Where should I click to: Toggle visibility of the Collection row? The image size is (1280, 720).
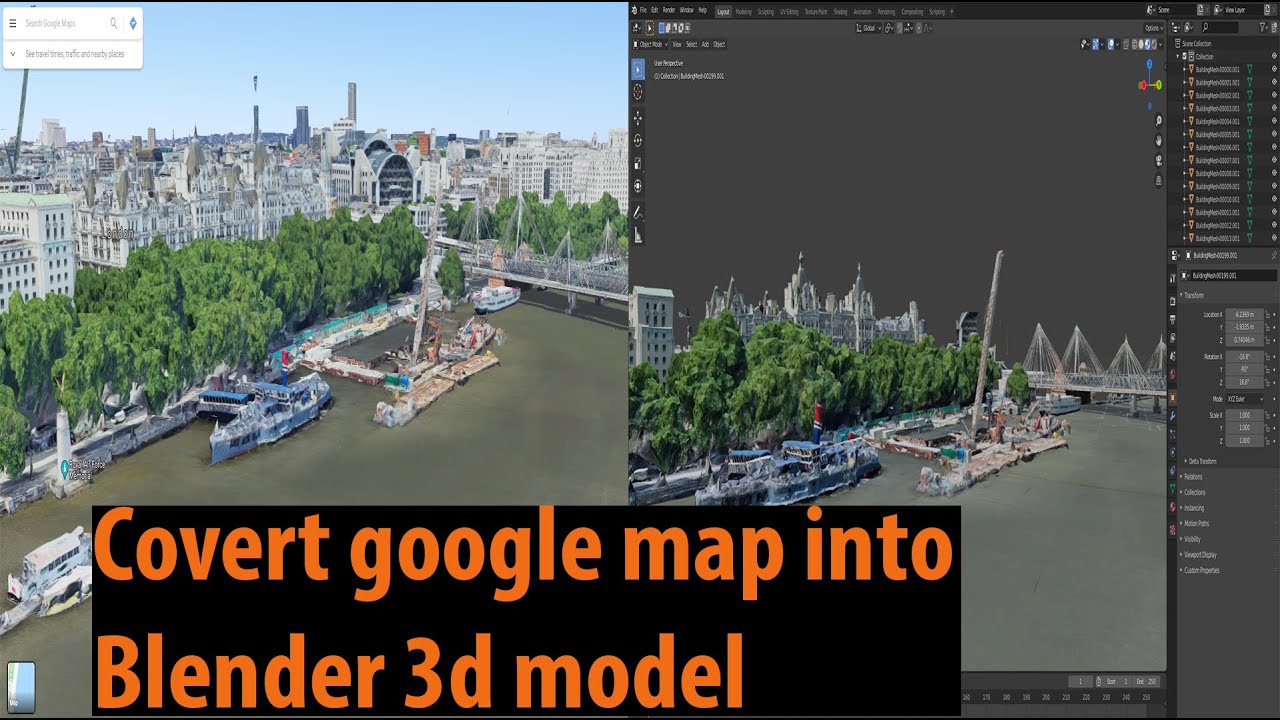tap(1273, 57)
